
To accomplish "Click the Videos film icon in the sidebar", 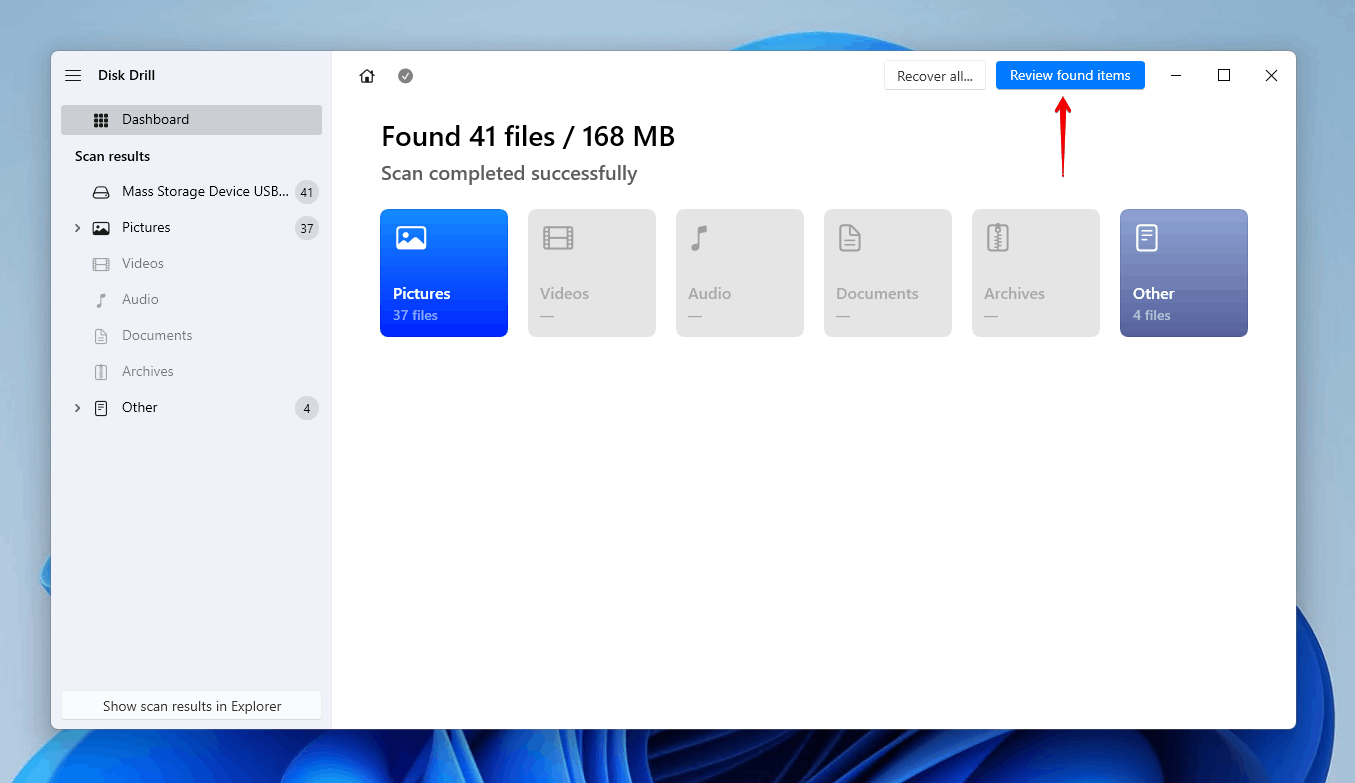I will click(x=101, y=264).
